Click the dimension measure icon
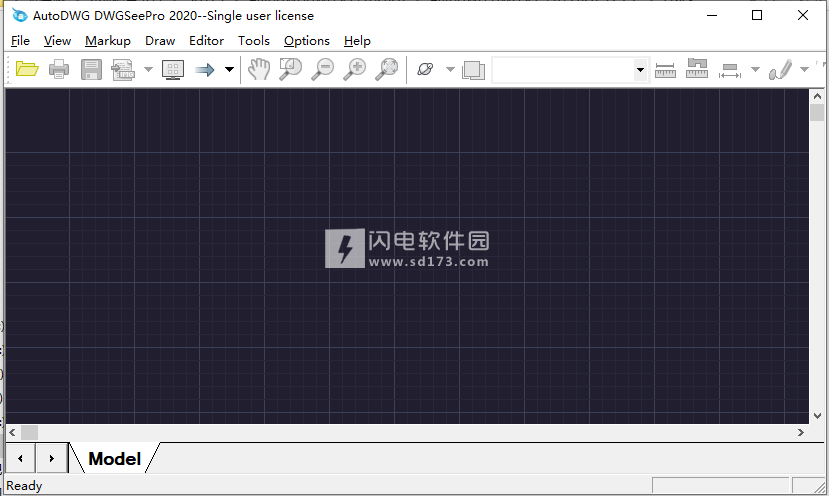This screenshot has width=829, height=496. pyautogui.click(x=730, y=70)
